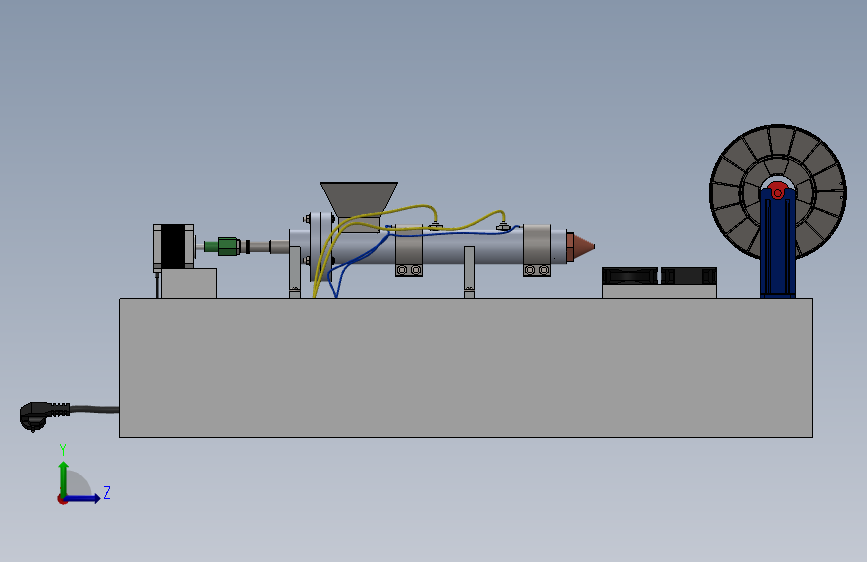
Task: Select the yellow wire loop
Action: tap(409, 210)
